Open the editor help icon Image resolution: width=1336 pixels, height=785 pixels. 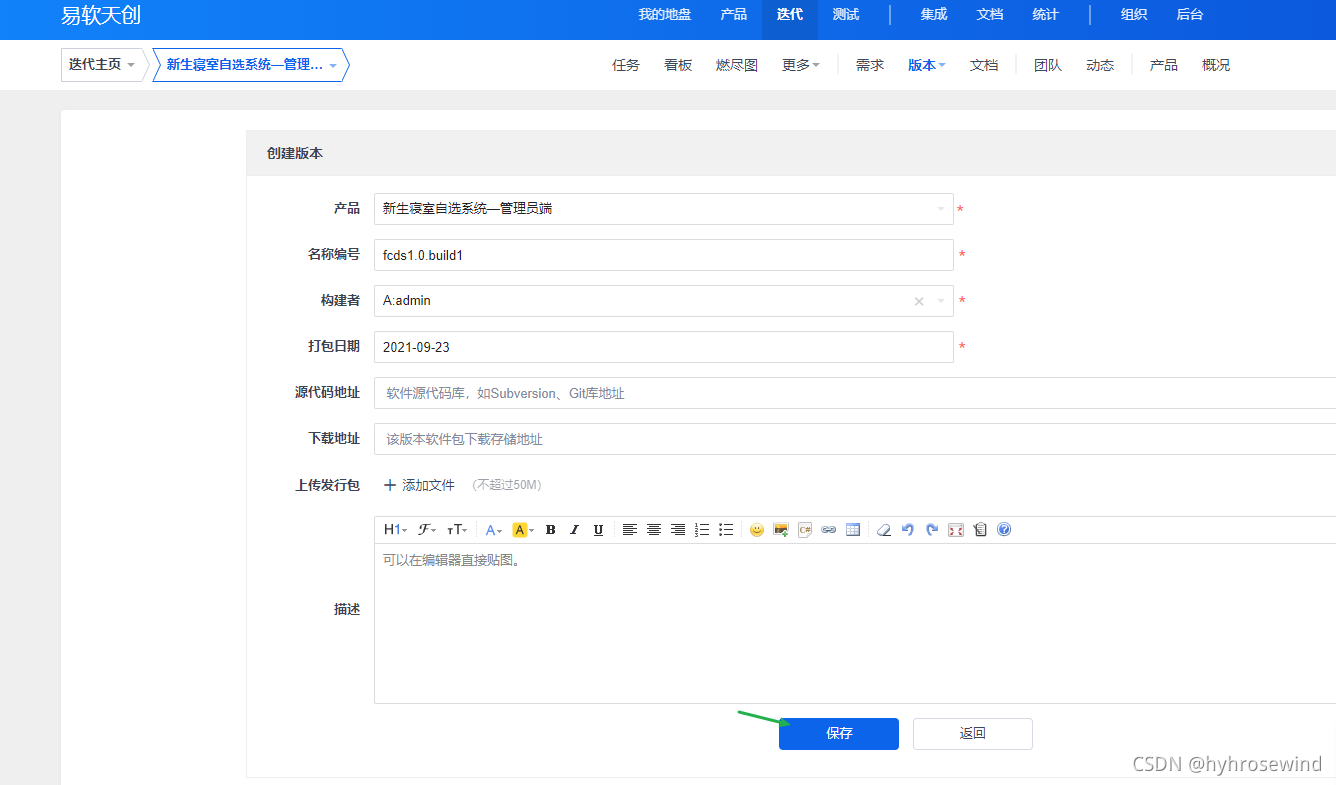[x=1004, y=530]
